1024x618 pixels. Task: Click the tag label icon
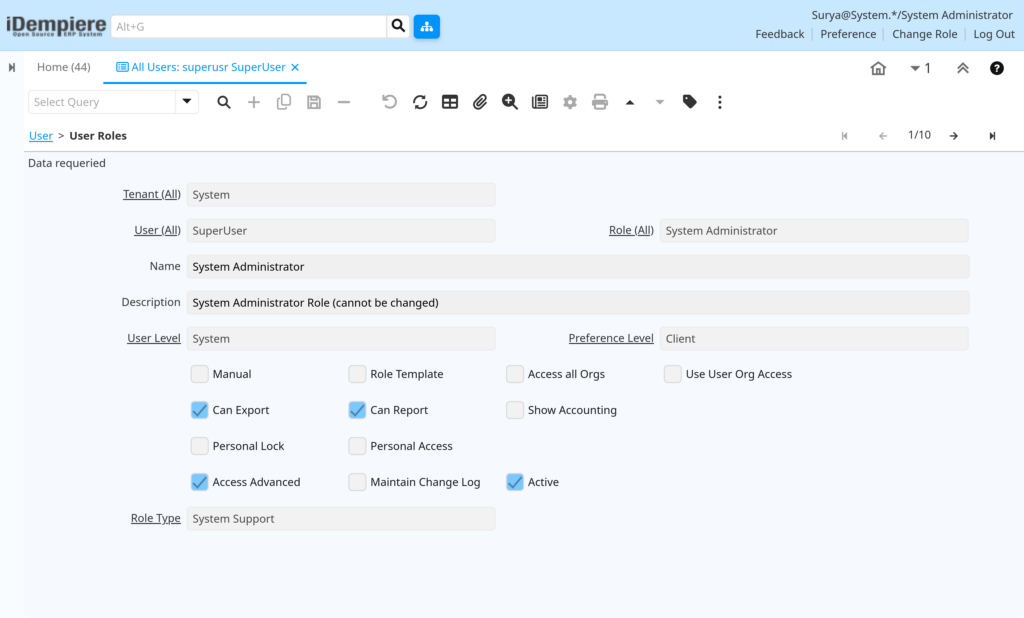click(x=690, y=102)
